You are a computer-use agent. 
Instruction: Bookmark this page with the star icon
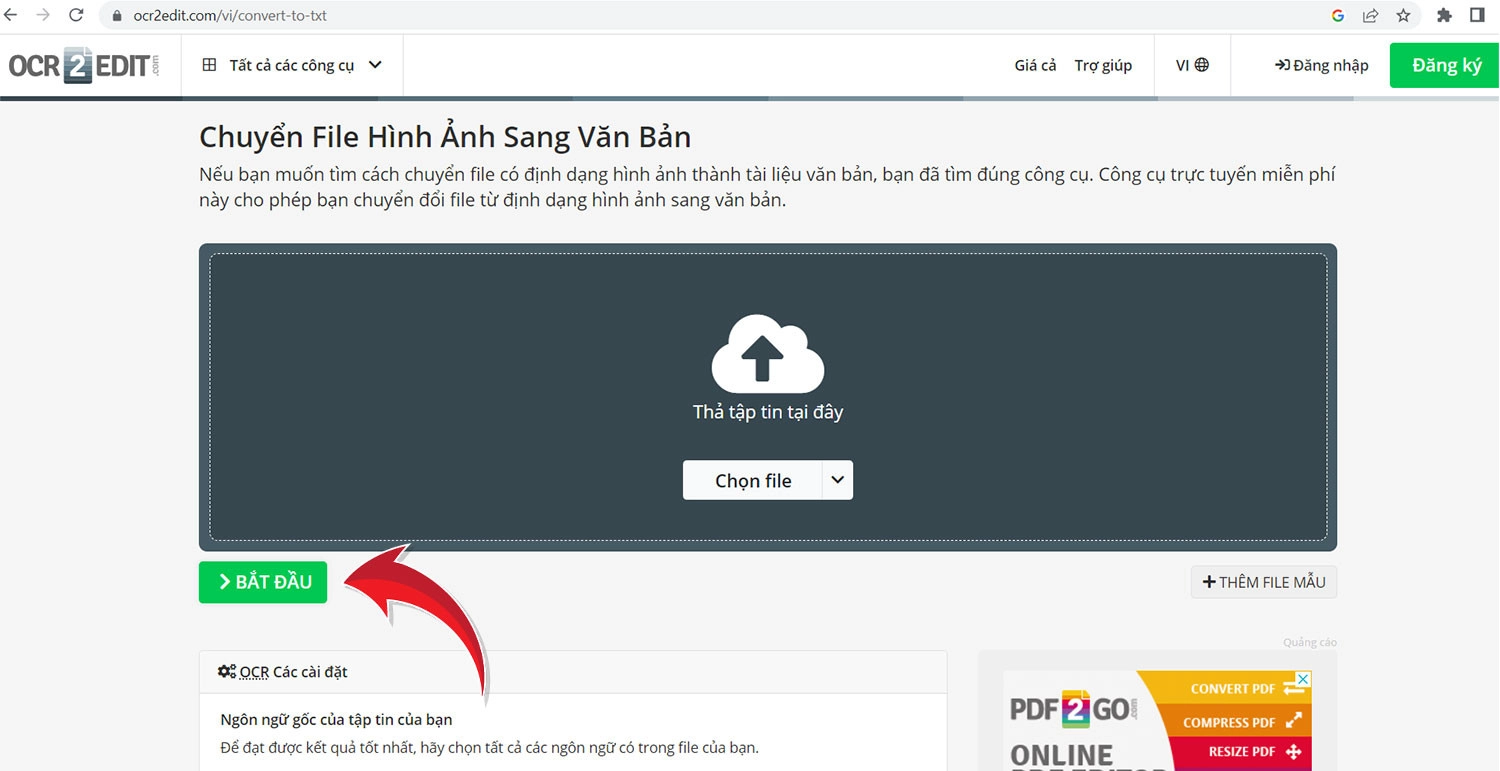[1403, 15]
